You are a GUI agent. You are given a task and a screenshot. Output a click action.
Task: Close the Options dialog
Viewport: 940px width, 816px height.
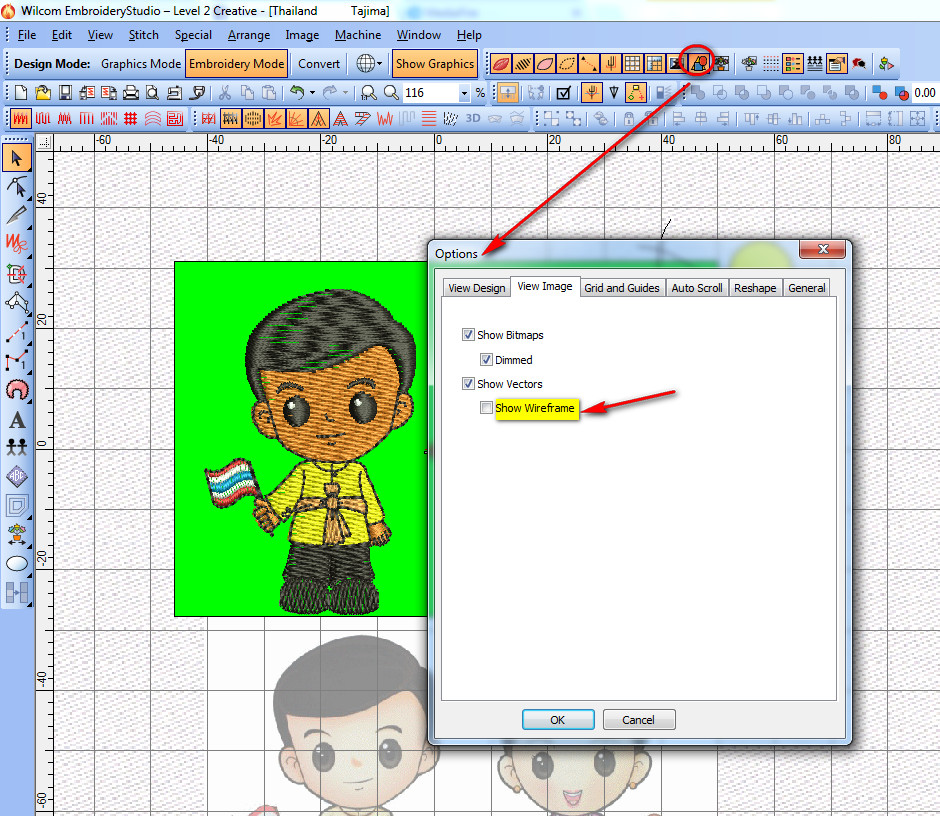tap(822, 249)
